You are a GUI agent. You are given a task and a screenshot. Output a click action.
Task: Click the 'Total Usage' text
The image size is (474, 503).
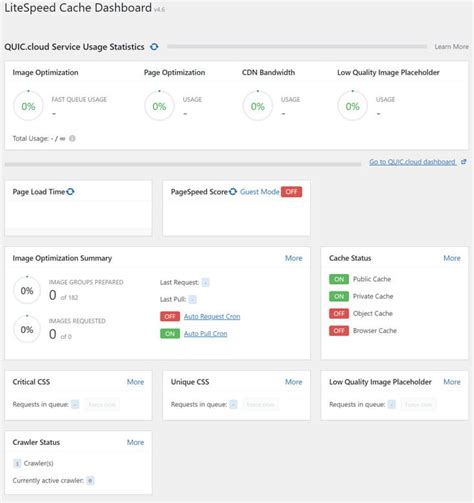tap(30, 138)
